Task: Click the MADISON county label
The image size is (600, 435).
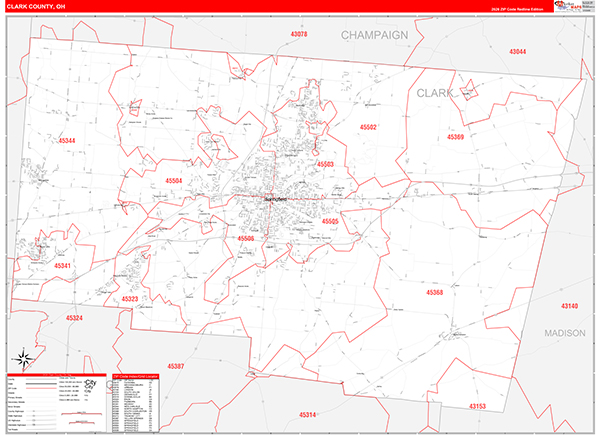Action: (x=565, y=333)
